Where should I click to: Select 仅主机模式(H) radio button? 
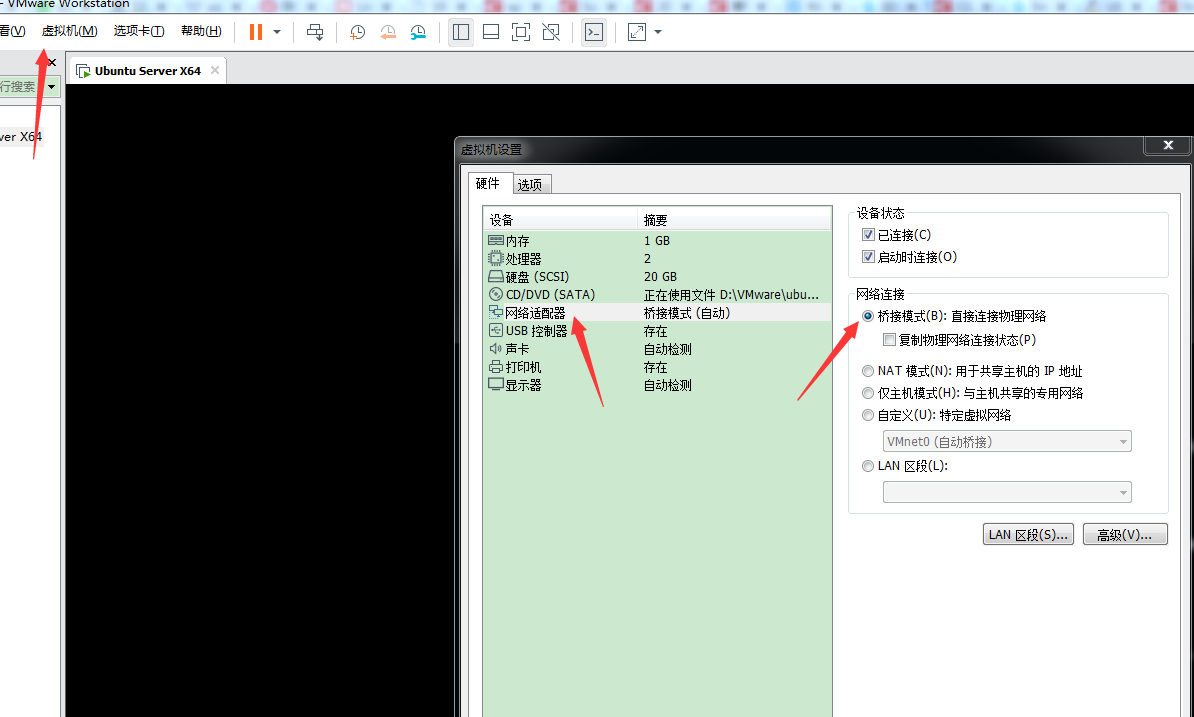click(x=867, y=393)
